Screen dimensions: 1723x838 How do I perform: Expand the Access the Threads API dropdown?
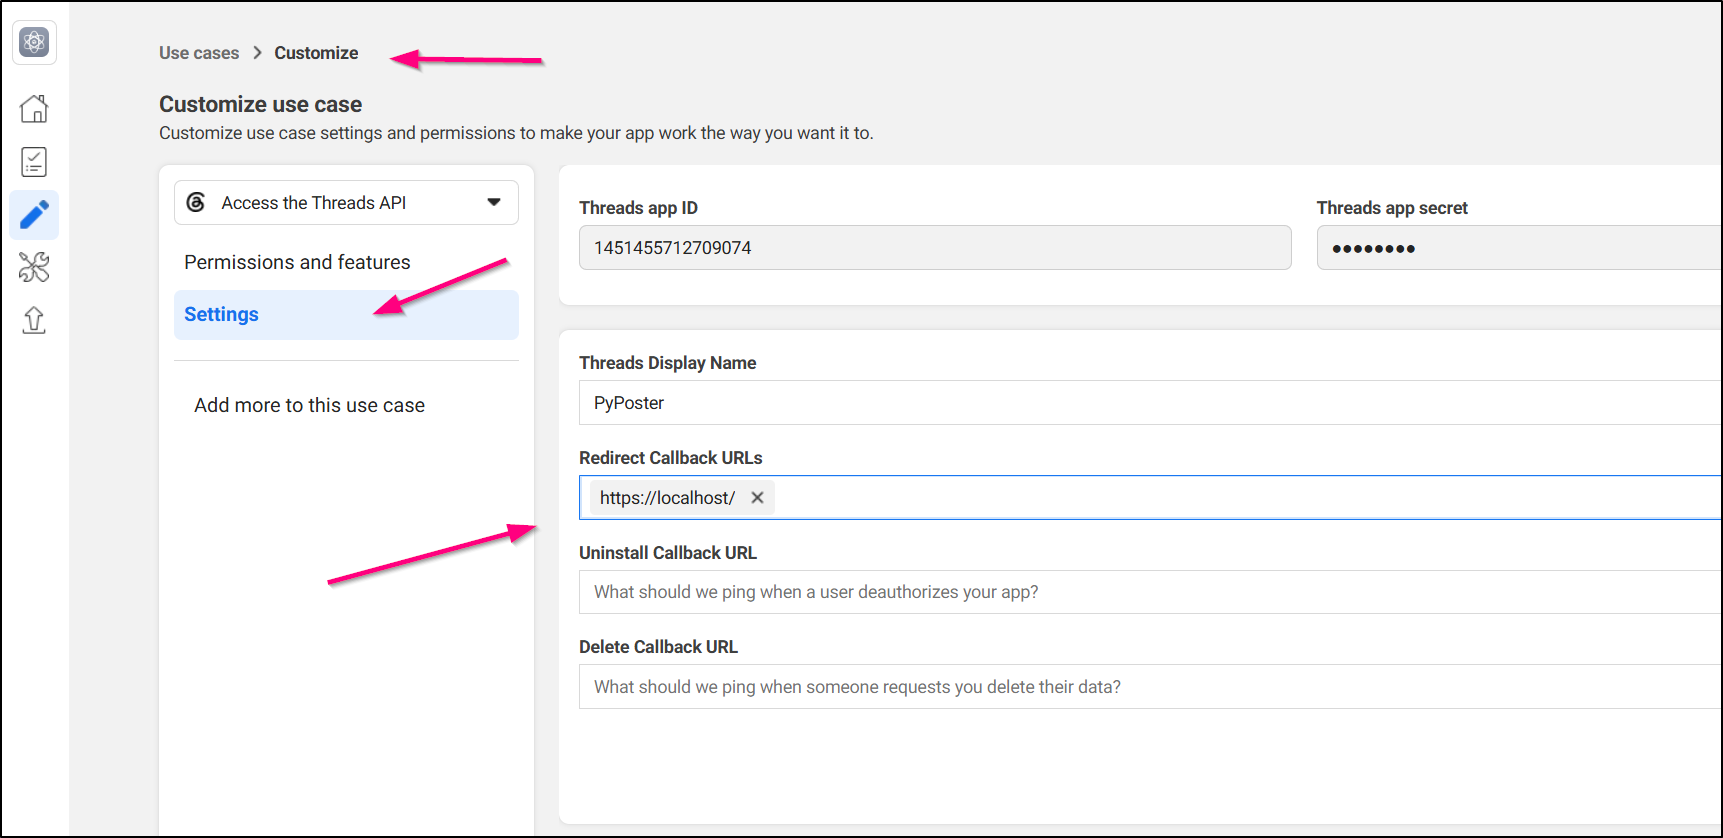pyautogui.click(x=346, y=203)
